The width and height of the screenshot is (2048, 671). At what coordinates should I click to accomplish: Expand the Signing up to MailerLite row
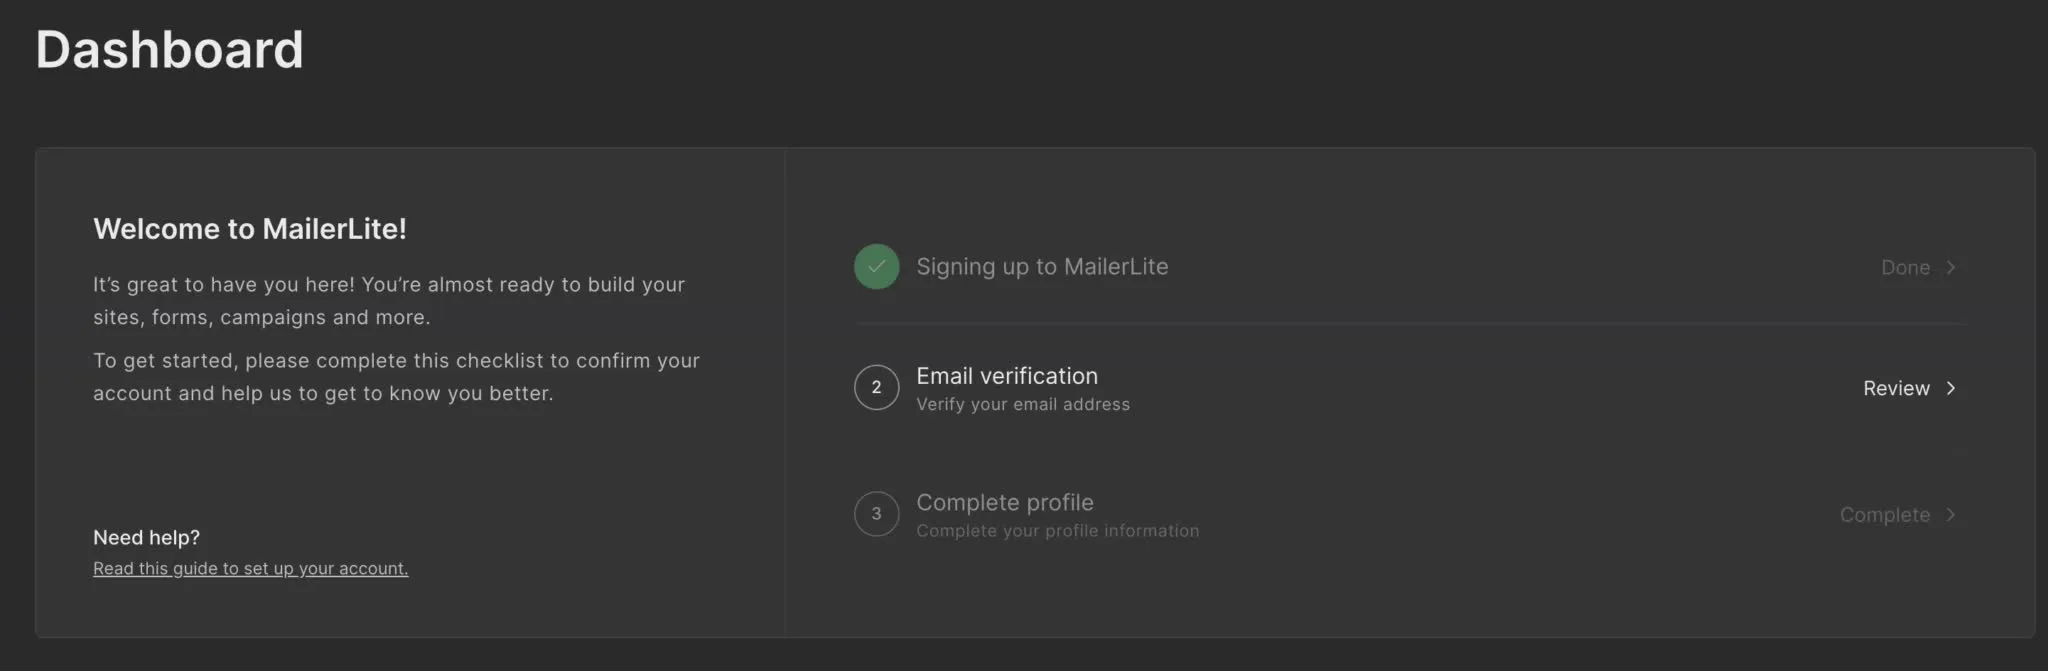tap(1400, 267)
